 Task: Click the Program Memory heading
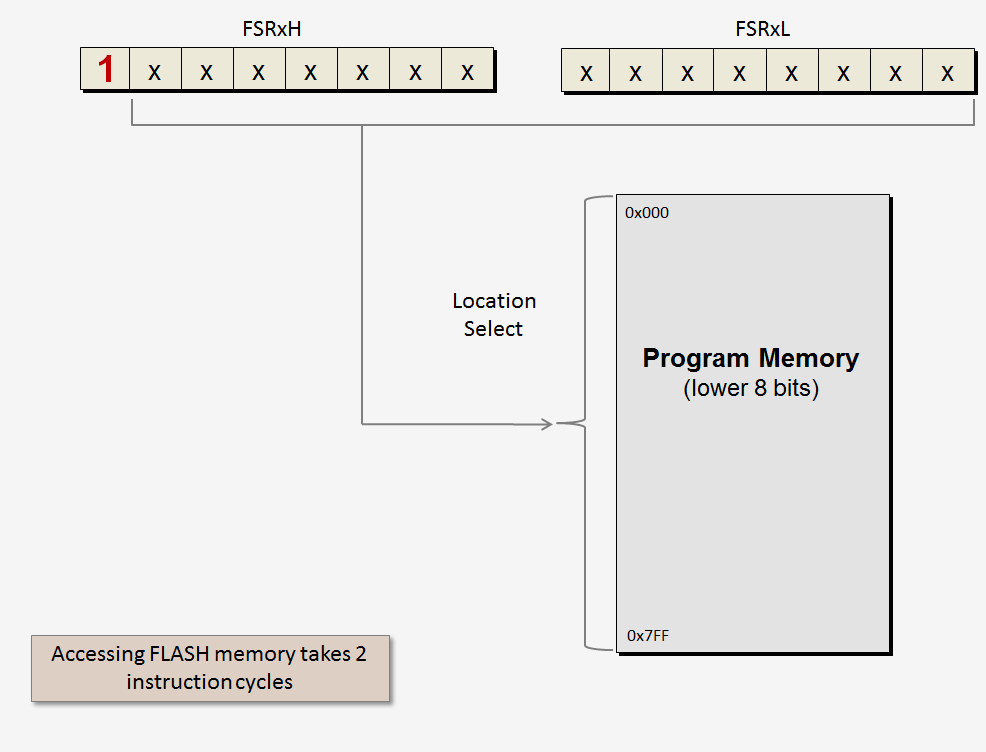tap(750, 358)
